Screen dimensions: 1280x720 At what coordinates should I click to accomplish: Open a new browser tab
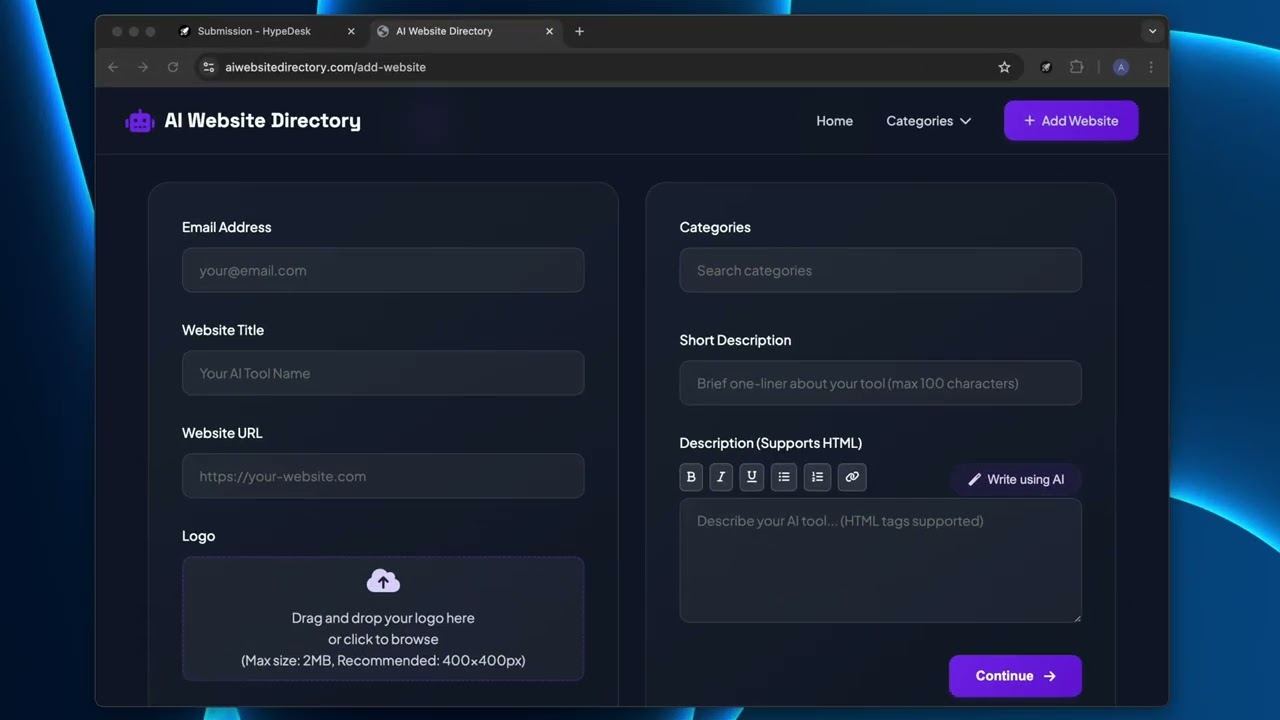click(x=579, y=31)
